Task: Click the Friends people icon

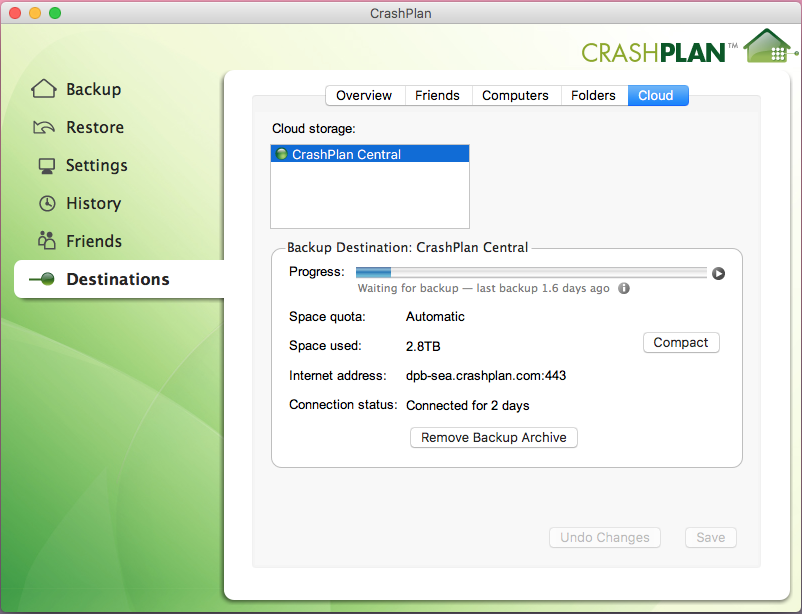Action: (46, 241)
